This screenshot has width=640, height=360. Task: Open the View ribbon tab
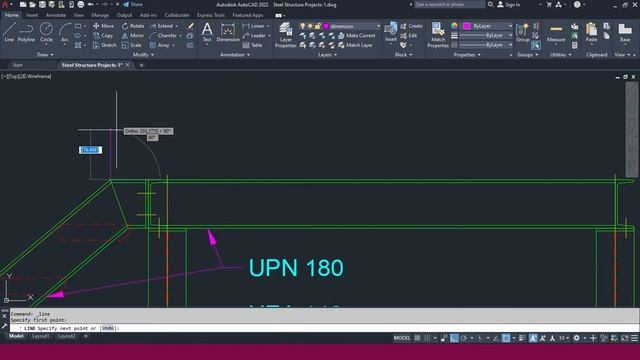(78, 15)
